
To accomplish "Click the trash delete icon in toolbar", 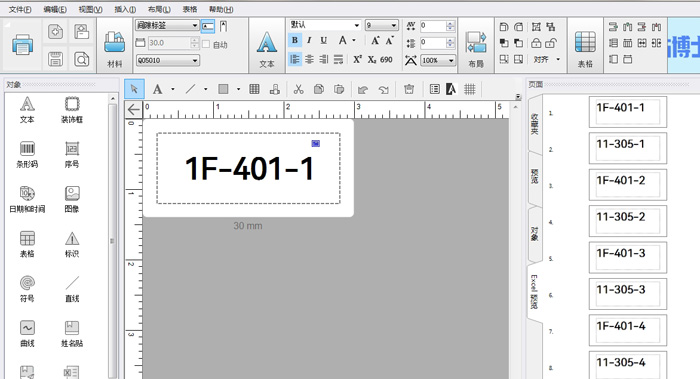I will pyautogui.click(x=408, y=89).
